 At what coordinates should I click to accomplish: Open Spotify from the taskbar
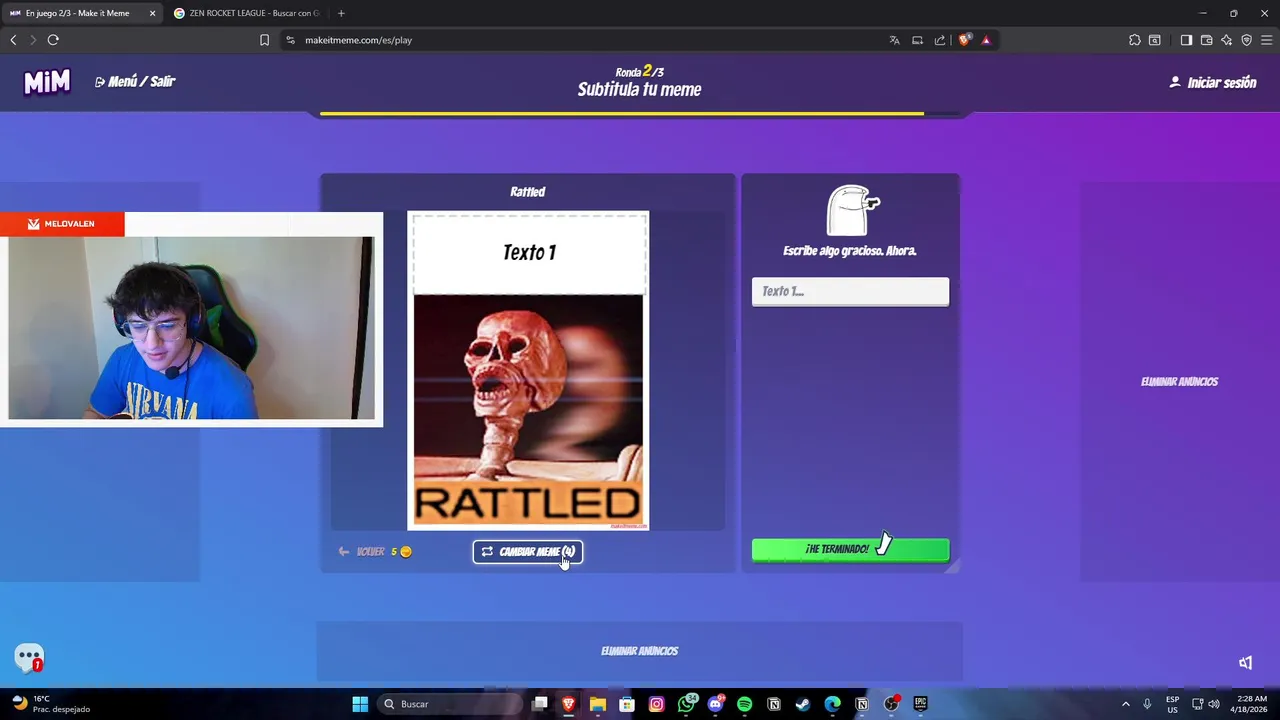coord(744,704)
